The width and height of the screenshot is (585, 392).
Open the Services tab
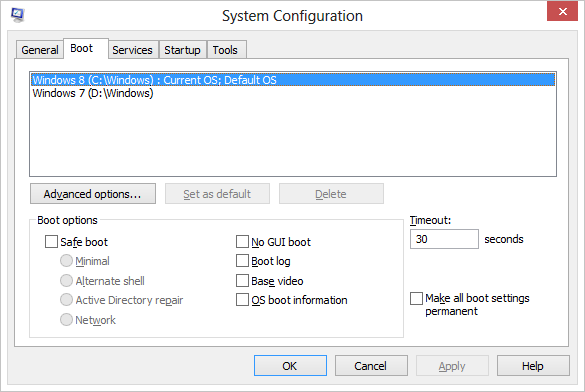132,50
